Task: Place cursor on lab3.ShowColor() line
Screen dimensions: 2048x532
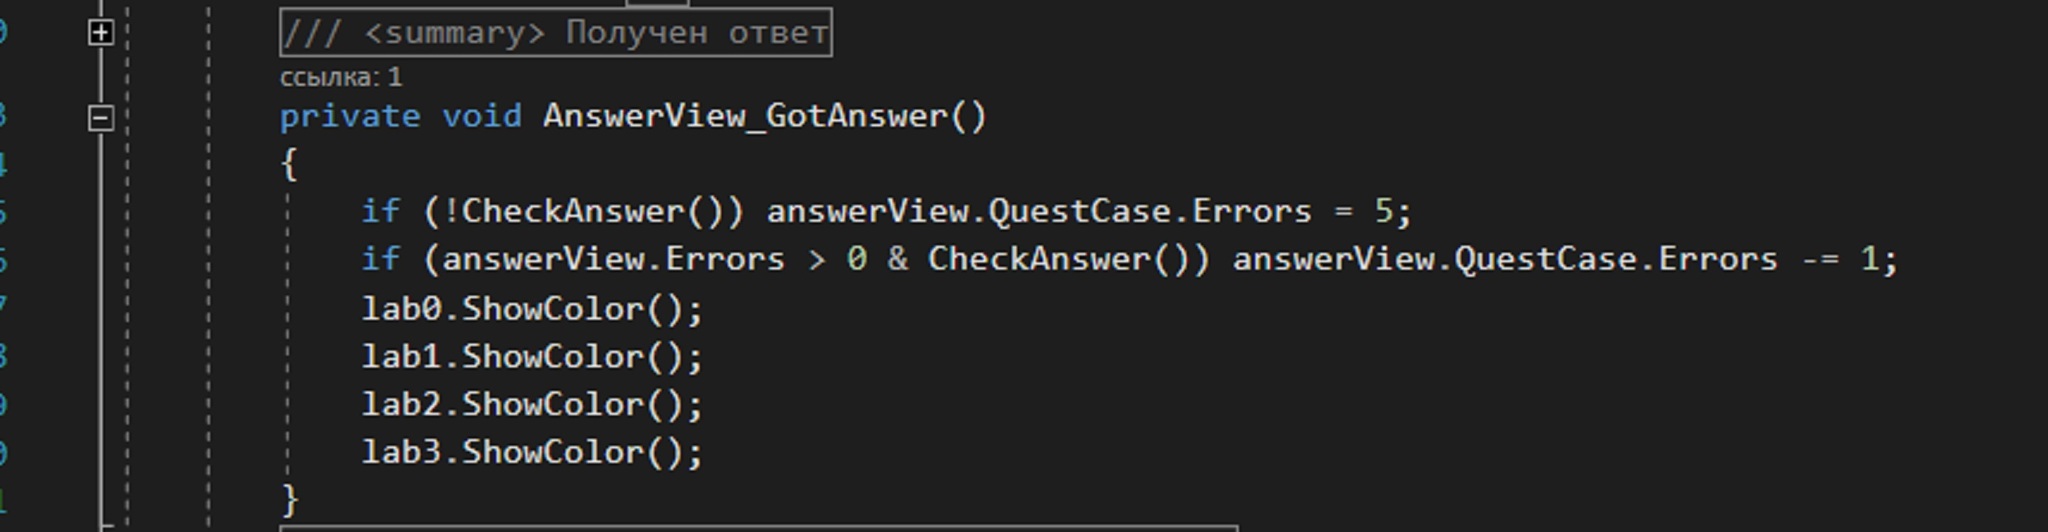Action: [x=532, y=452]
